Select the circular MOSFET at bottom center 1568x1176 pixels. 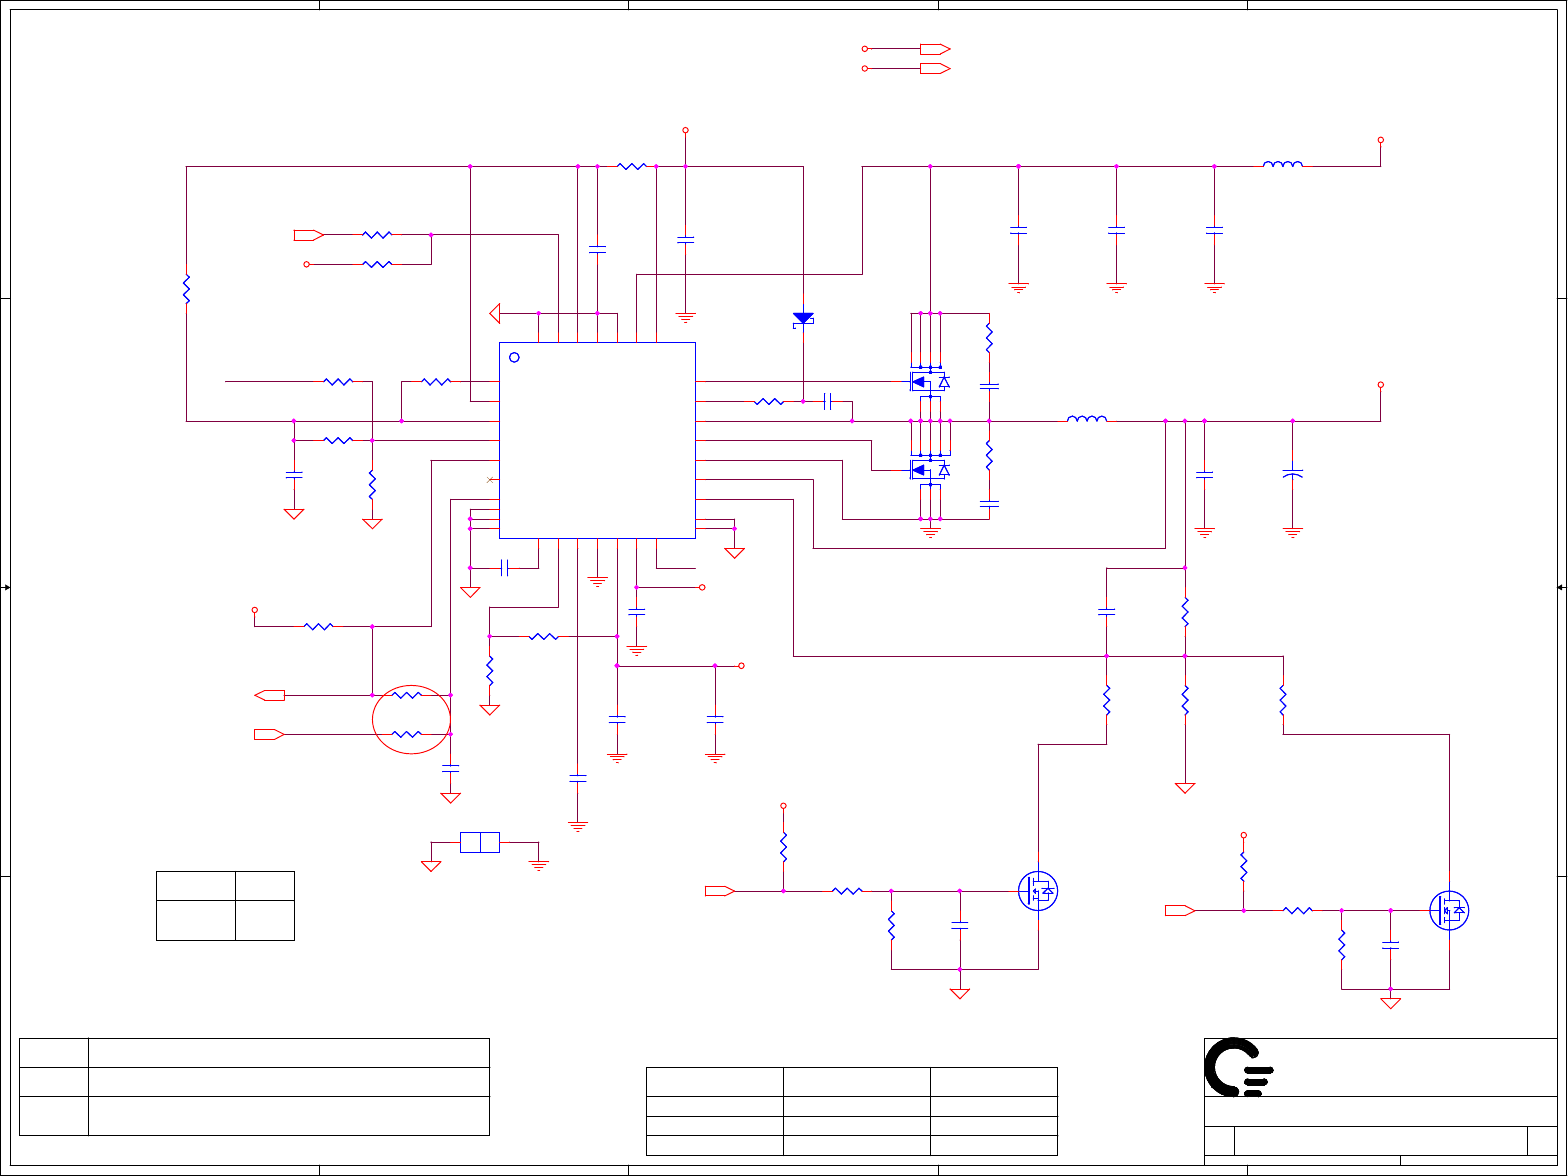(1038, 891)
